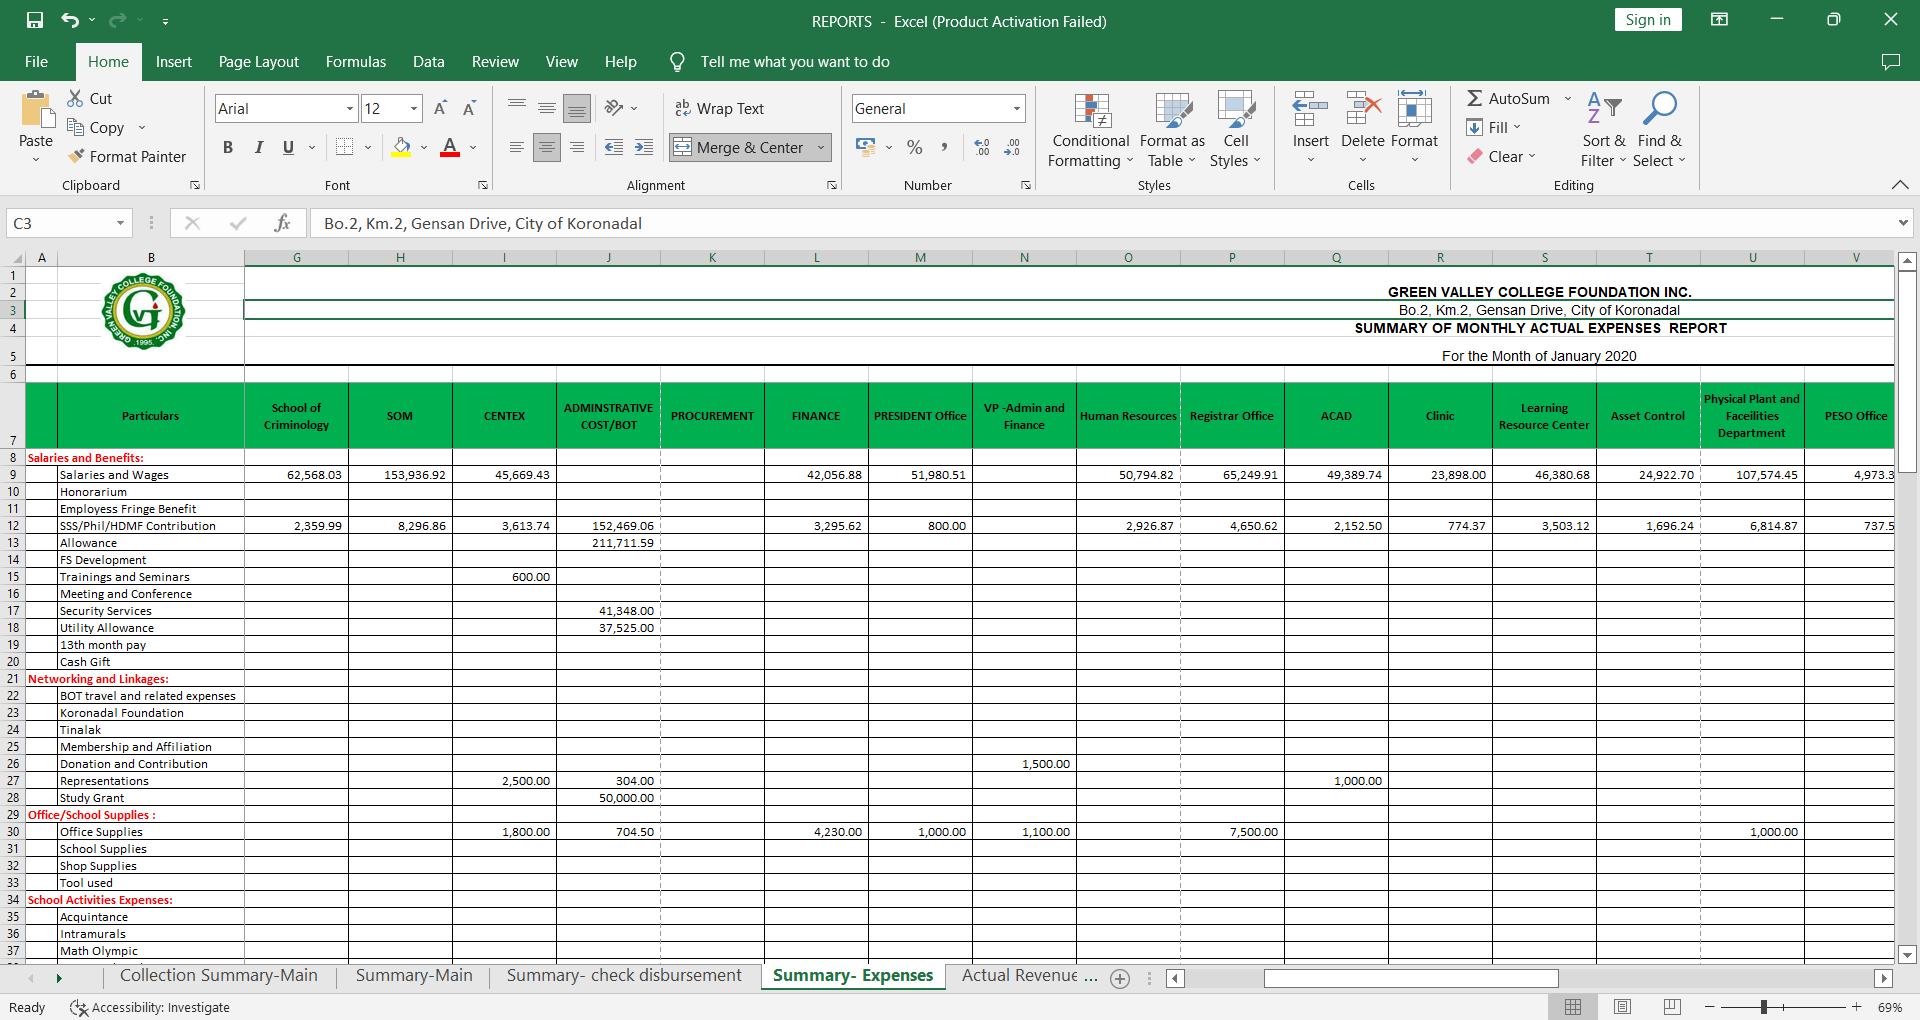Toggle Wrap Text
Image resolution: width=1920 pixels, height=1020 pixels.
(719, 108)
